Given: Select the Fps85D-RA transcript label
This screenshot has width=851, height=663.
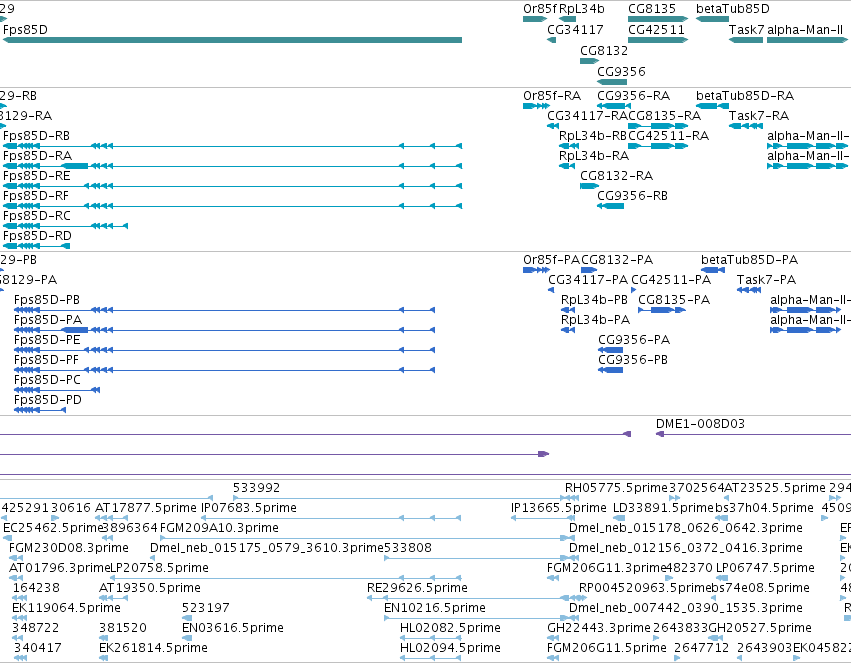Looking at the screenshot, I should point(37,156).
